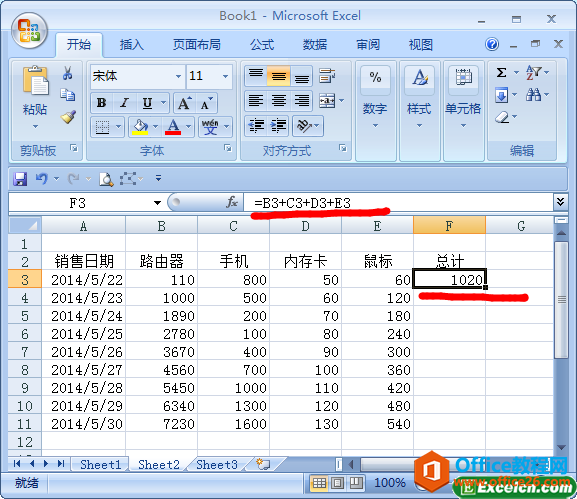577x499 pixels.
Task: Click the AutoSum sigma icon
Action: tap(502, 72)
